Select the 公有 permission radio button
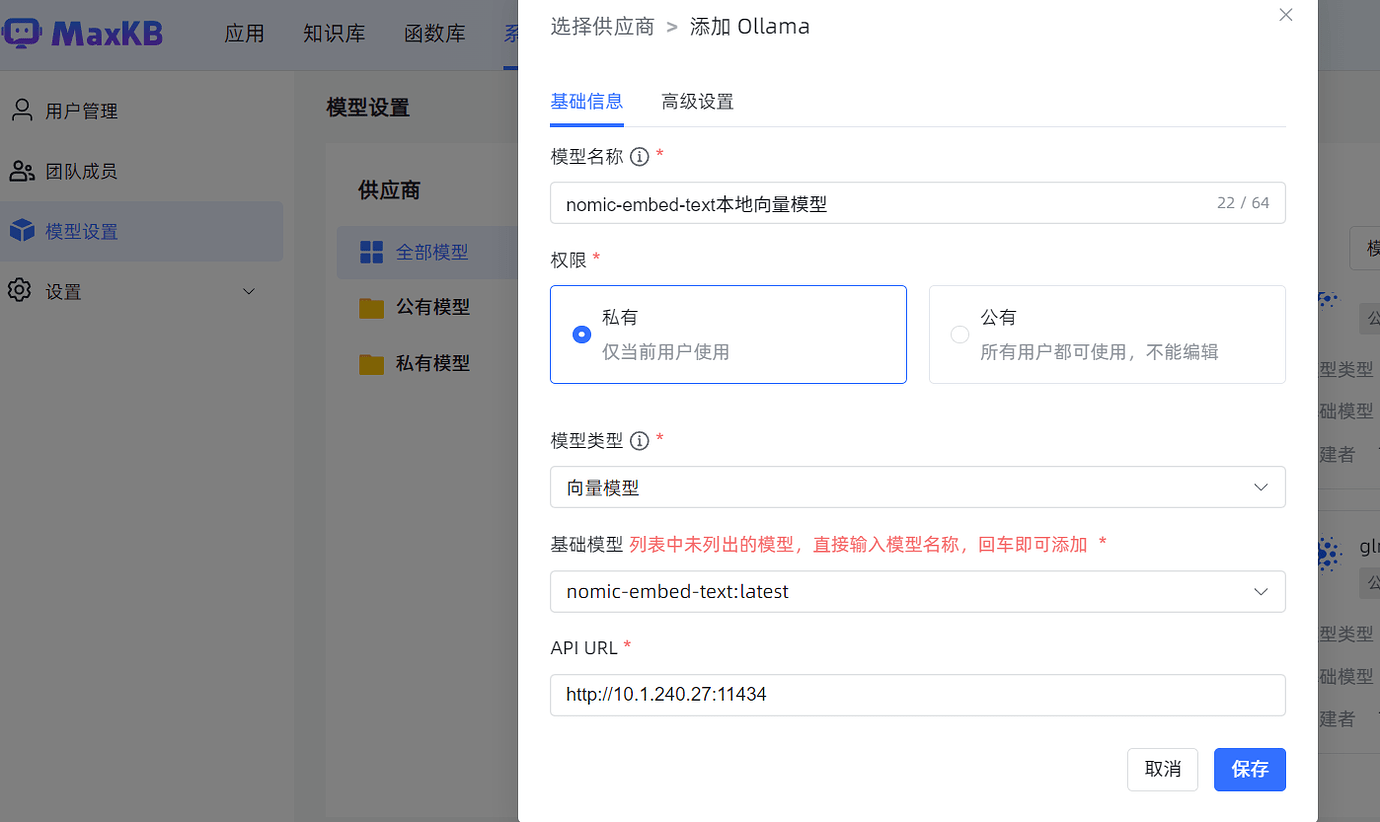The image size is (1380, 822). [960, 335]
